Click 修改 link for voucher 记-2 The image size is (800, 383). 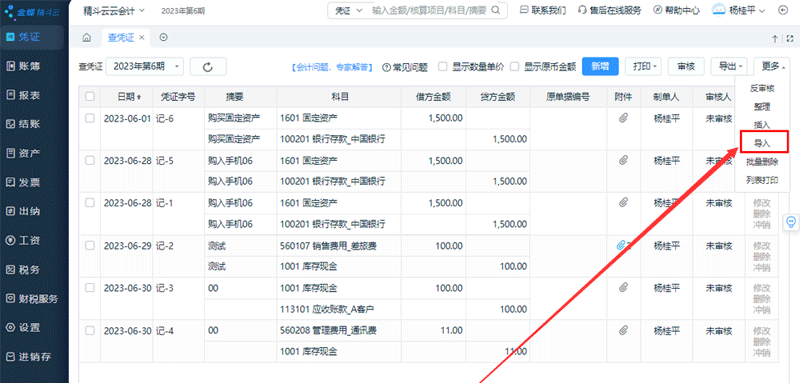pyautogui.click(x=762, y=246)
